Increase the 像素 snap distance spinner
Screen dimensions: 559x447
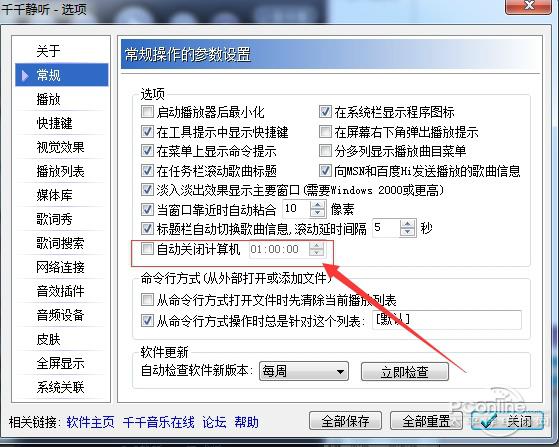317,205
